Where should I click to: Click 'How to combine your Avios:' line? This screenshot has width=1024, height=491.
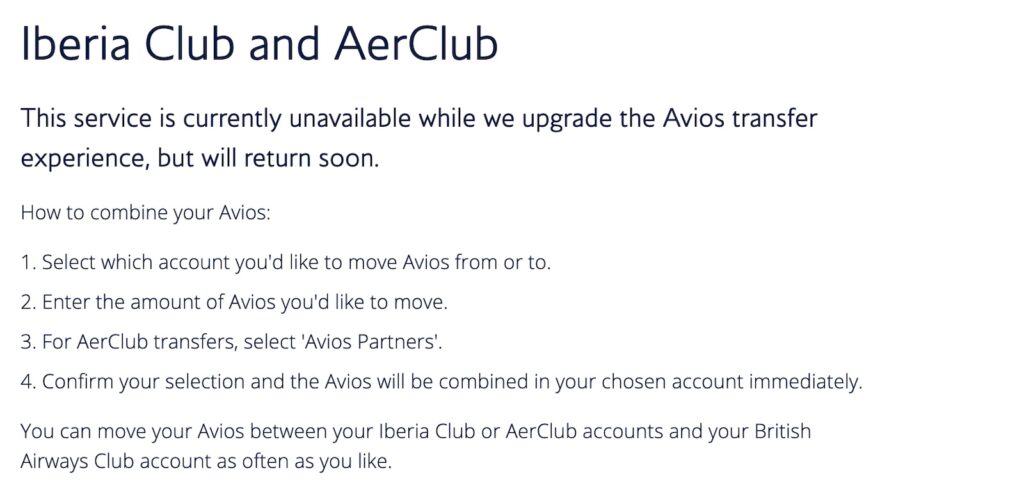145,214
